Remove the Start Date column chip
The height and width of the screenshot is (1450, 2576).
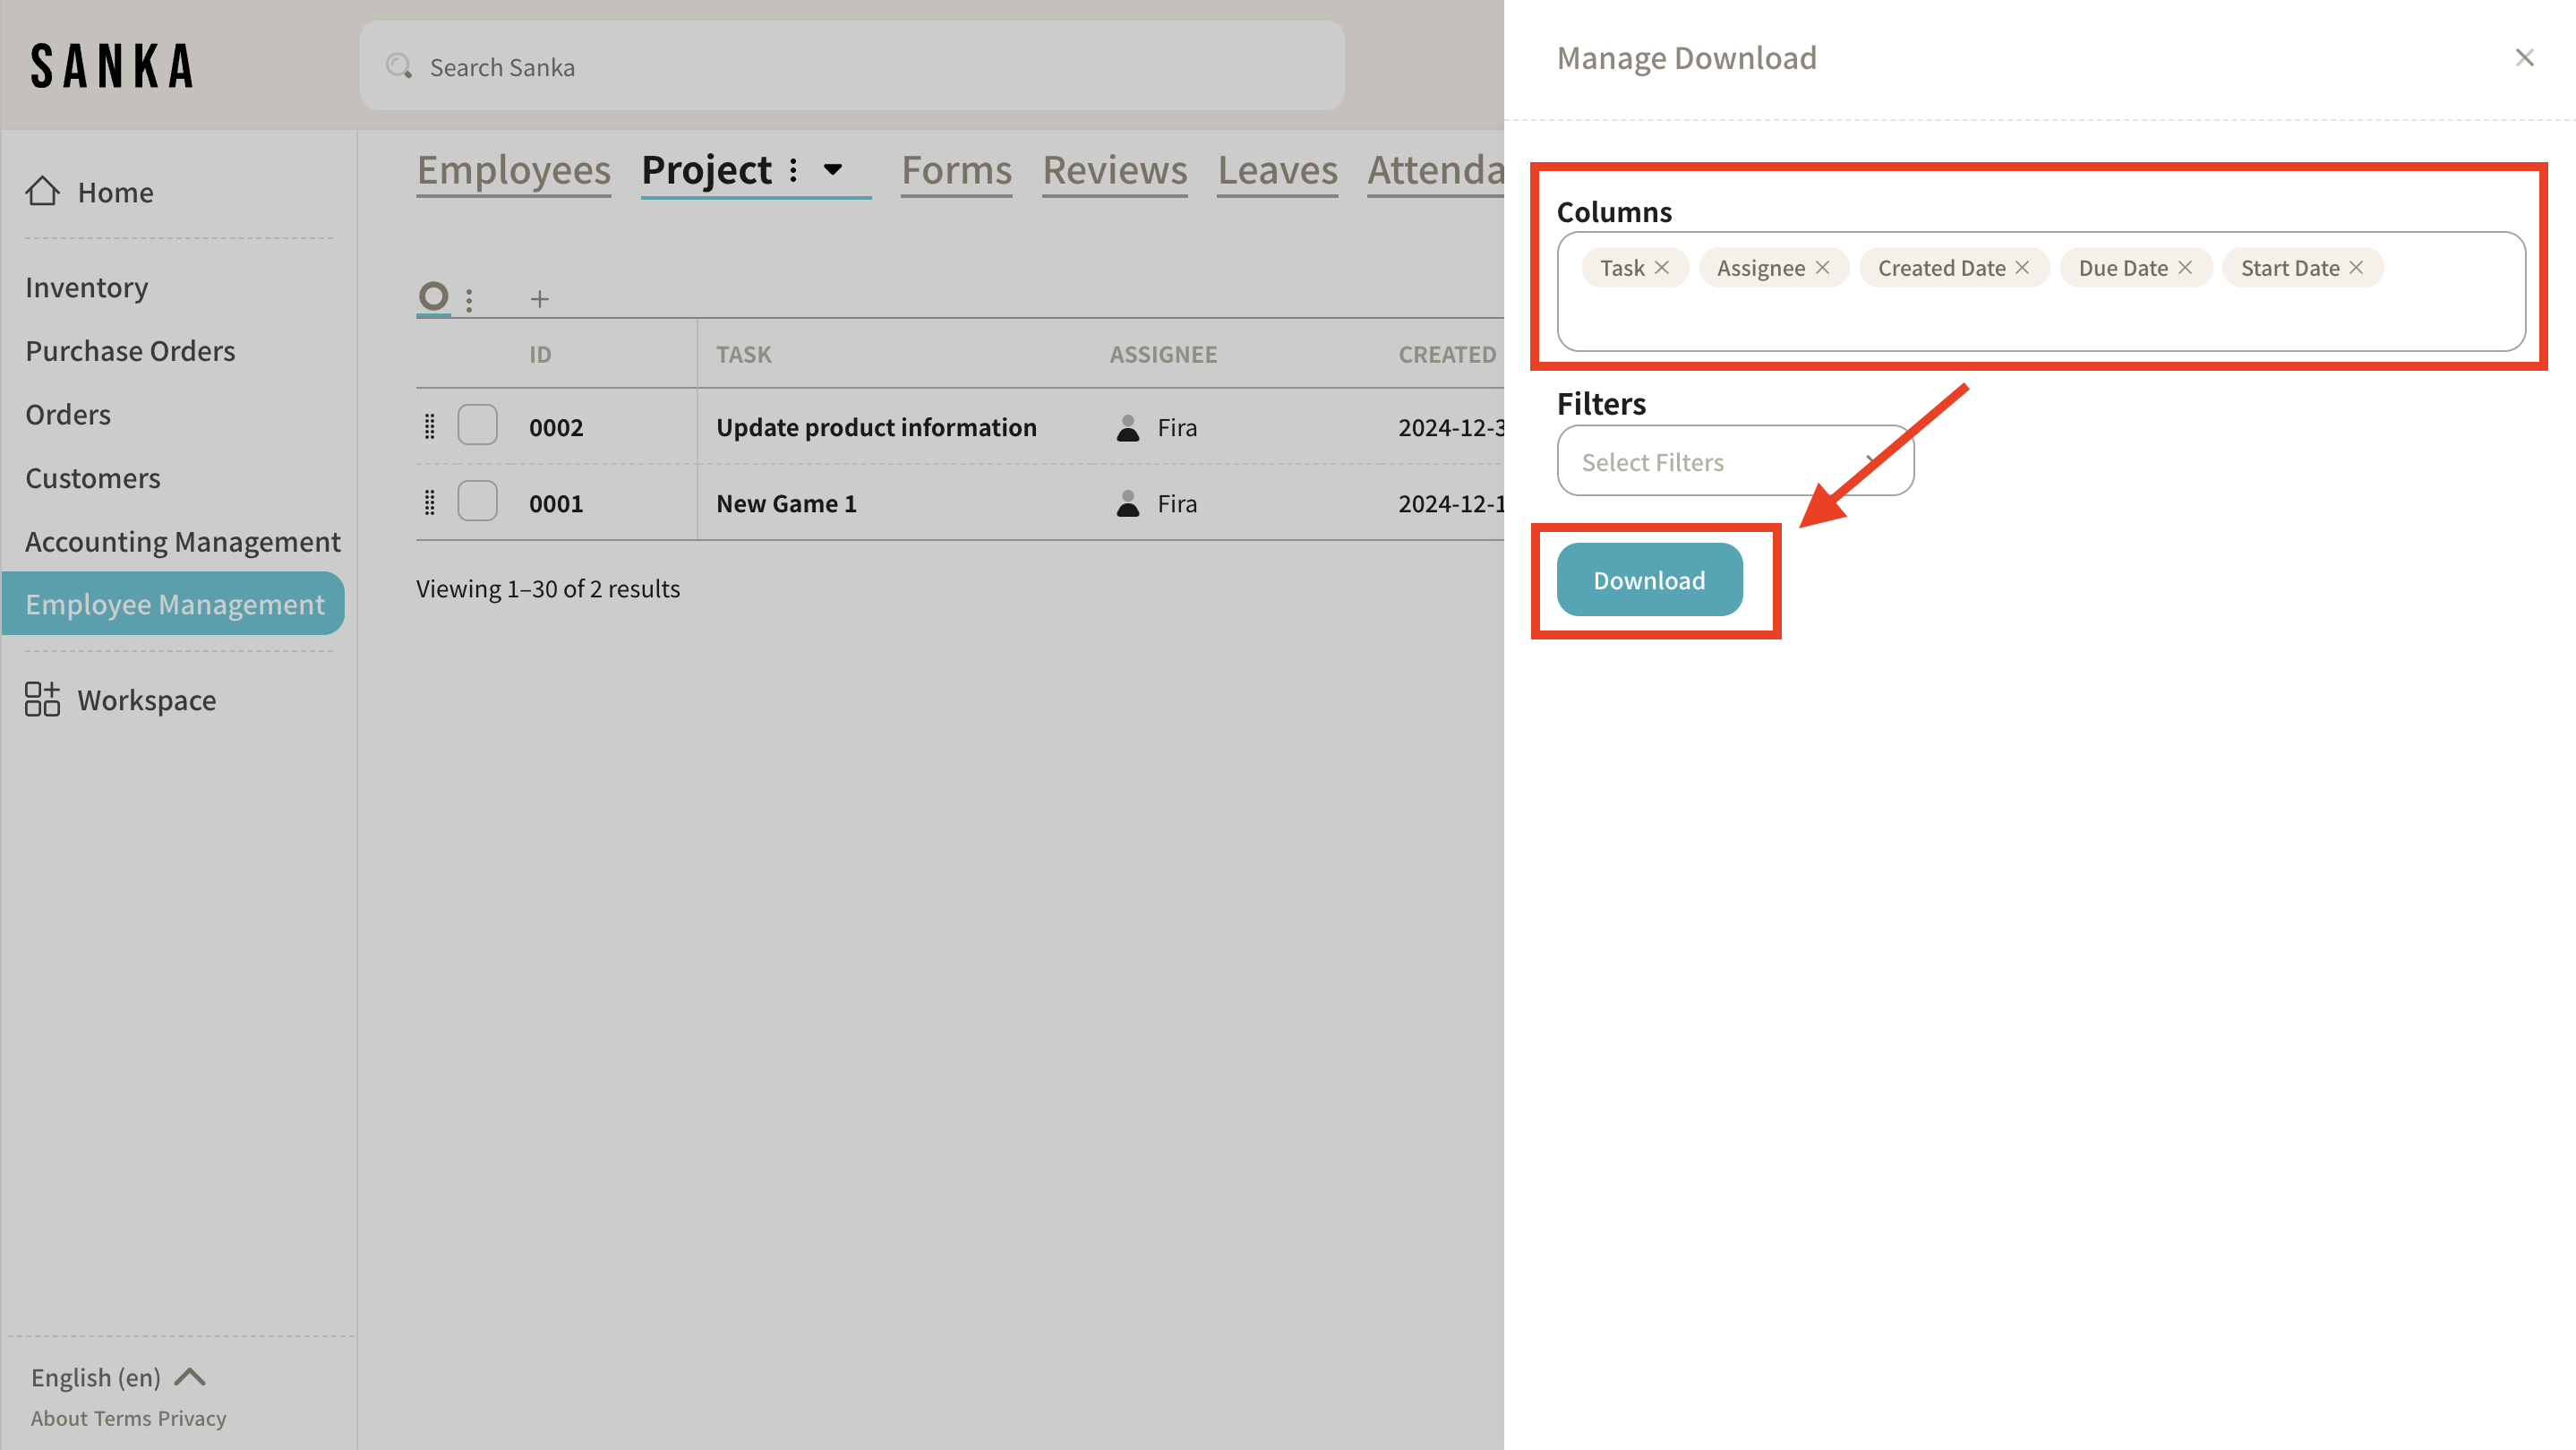2356,267
